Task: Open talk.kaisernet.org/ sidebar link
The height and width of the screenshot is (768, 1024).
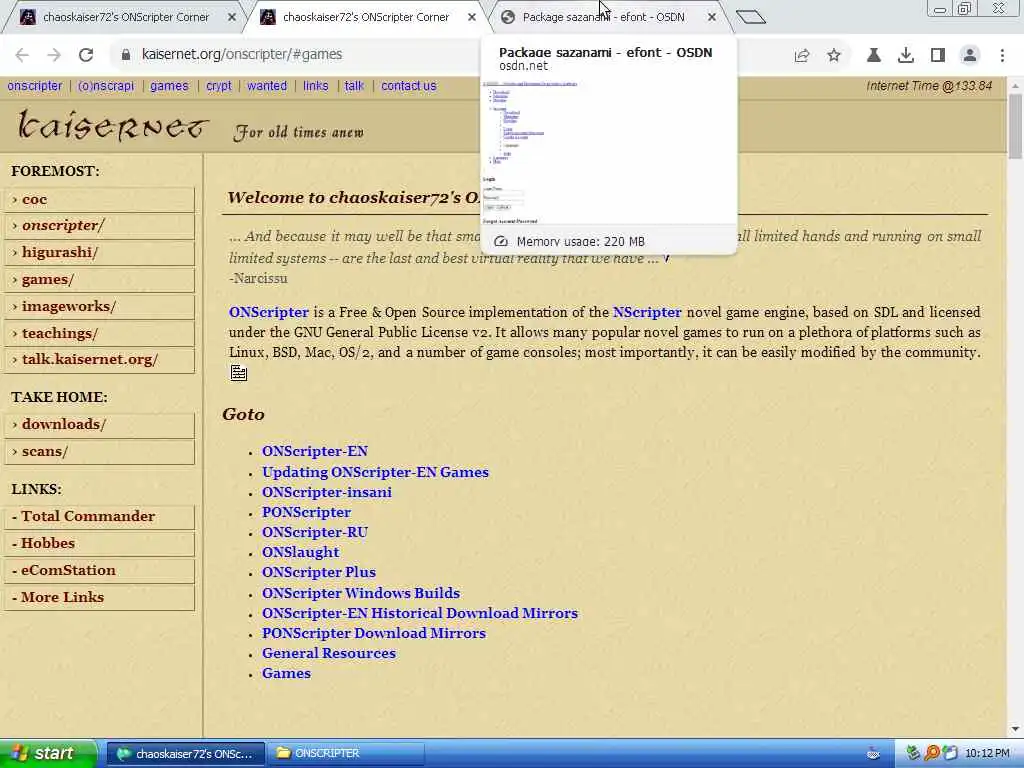Action: click(x=99, y=360)
